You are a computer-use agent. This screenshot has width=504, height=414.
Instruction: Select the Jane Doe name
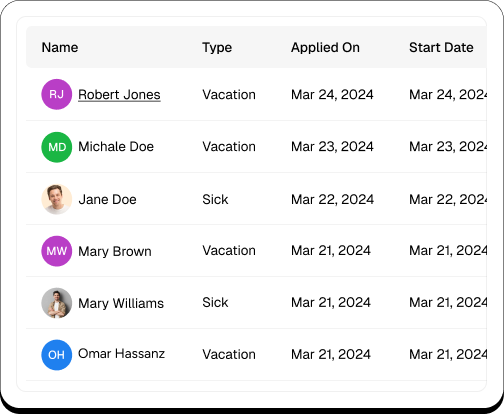(107, 199)
